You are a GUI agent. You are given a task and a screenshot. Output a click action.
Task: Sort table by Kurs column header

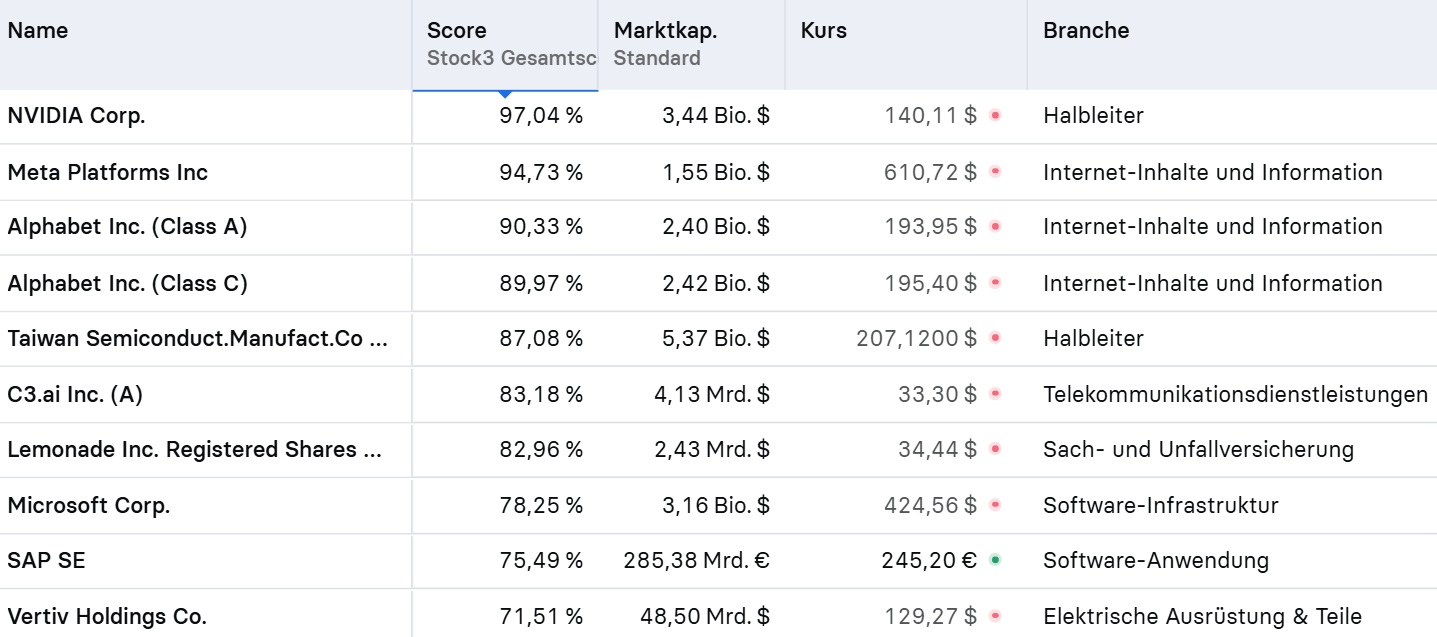(823, 31)
